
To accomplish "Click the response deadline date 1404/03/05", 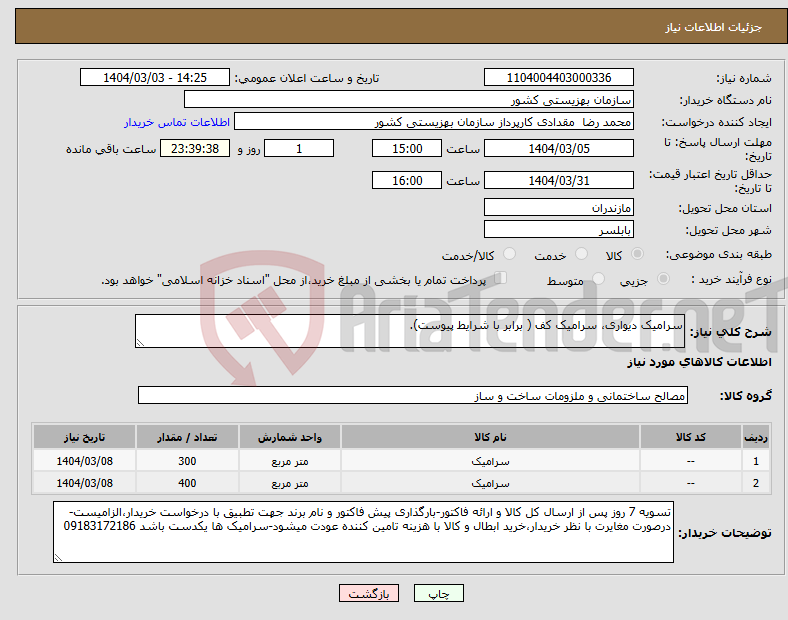I will [x=558, y=149].
